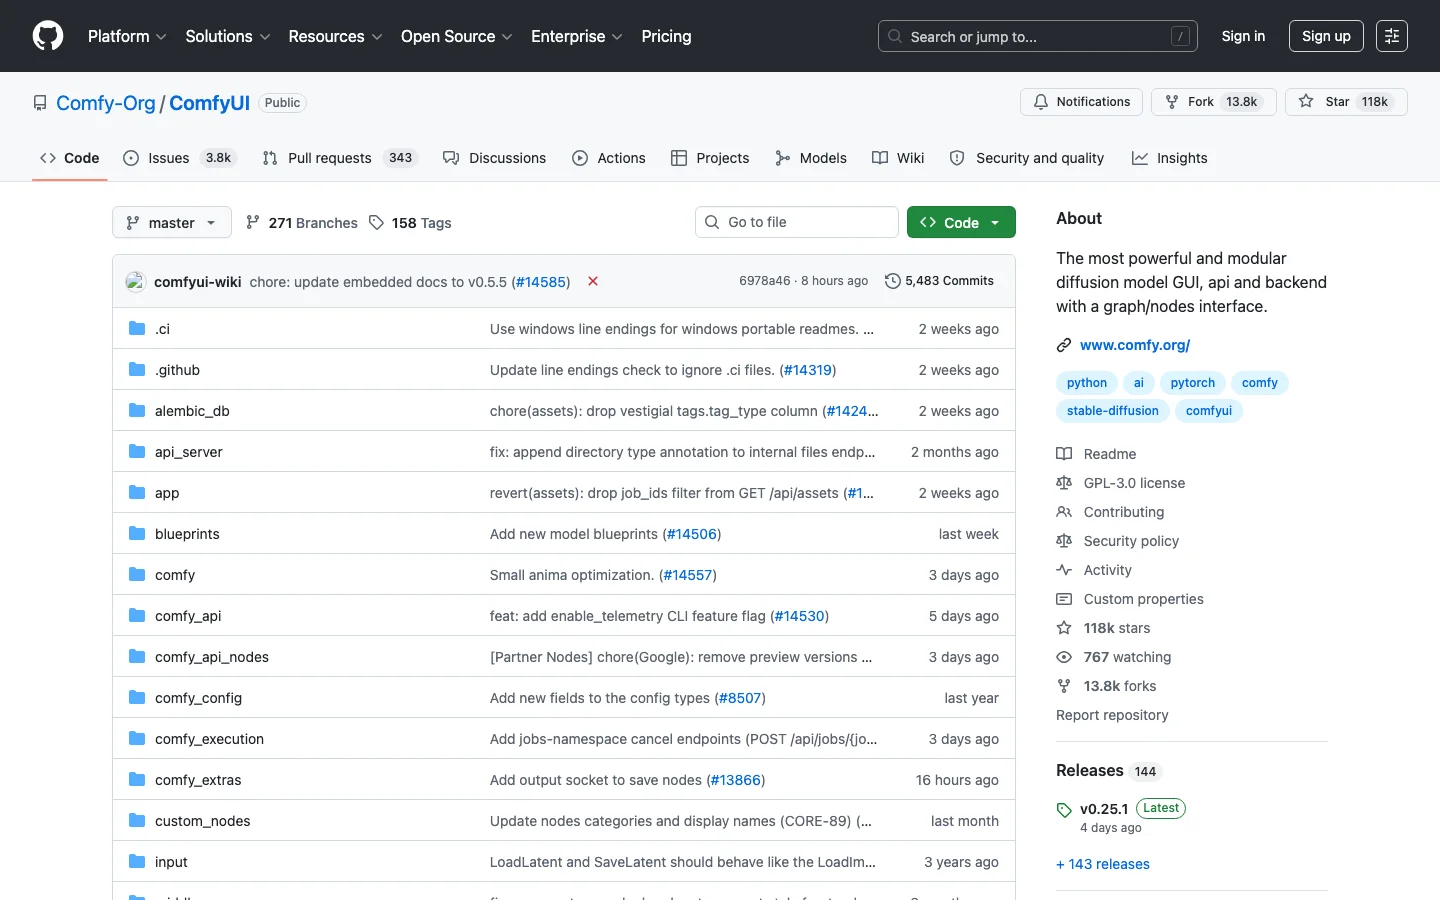This screenshot has height=900, width=1440.
Task: Open the Models tab
Action: click(811, 158)
